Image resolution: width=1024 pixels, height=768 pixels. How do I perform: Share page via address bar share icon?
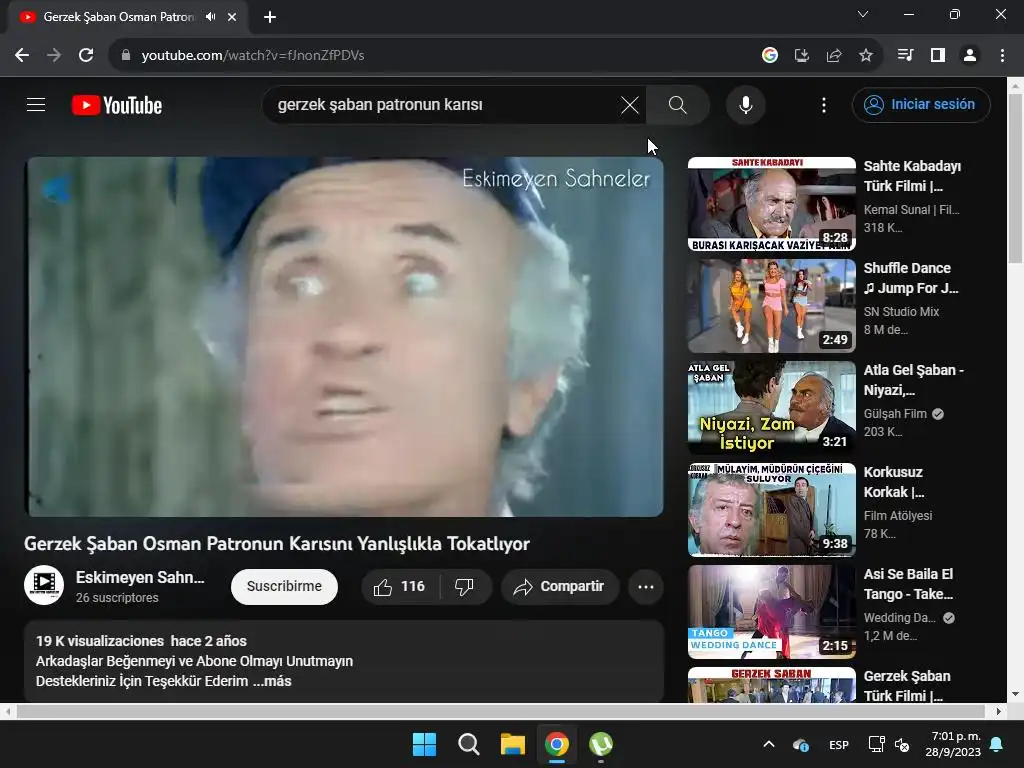tap(834, 56)
